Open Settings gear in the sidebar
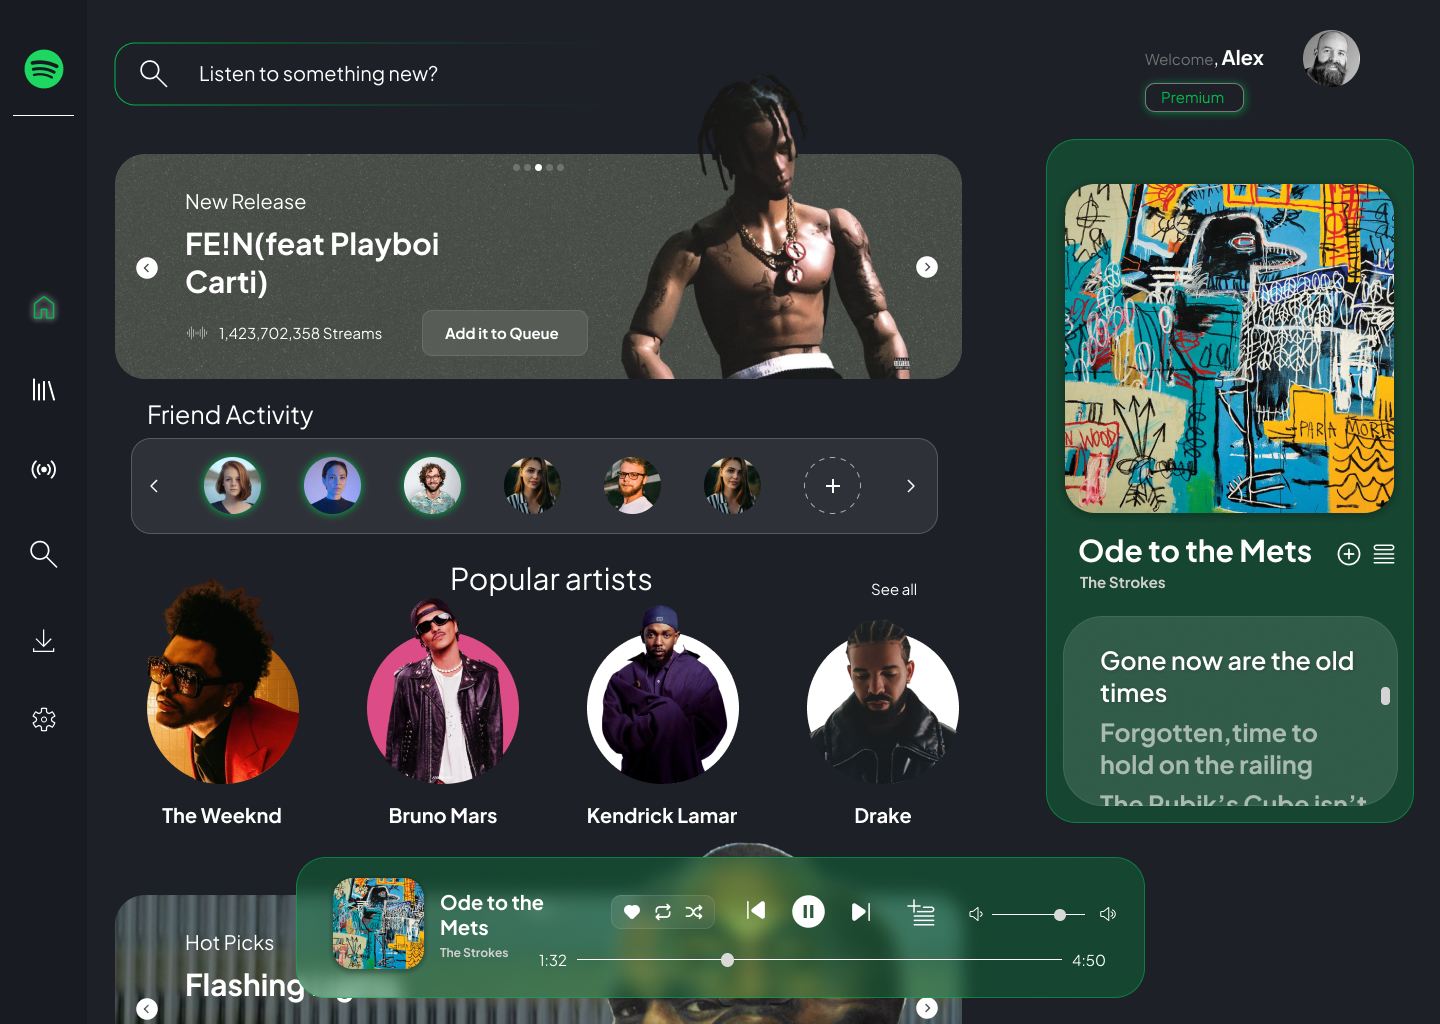This screenshot has width=1440, height=1024. tap(44, 719)
